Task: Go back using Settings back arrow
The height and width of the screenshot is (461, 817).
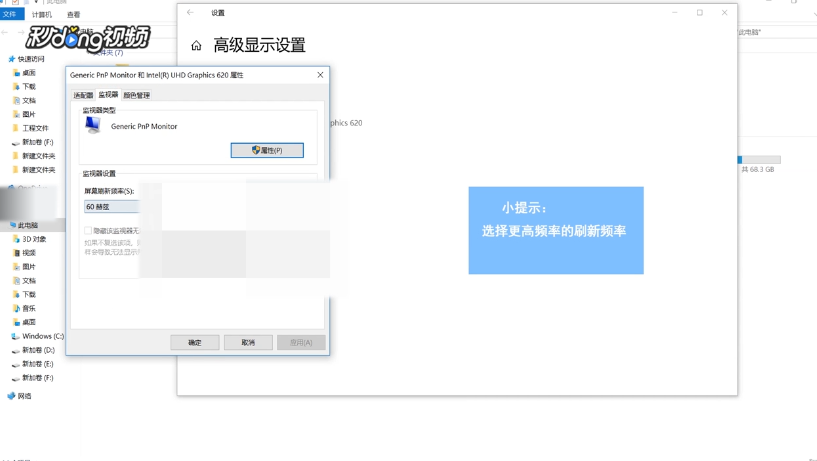Action: pyautogui.click(x=190, y=13)
